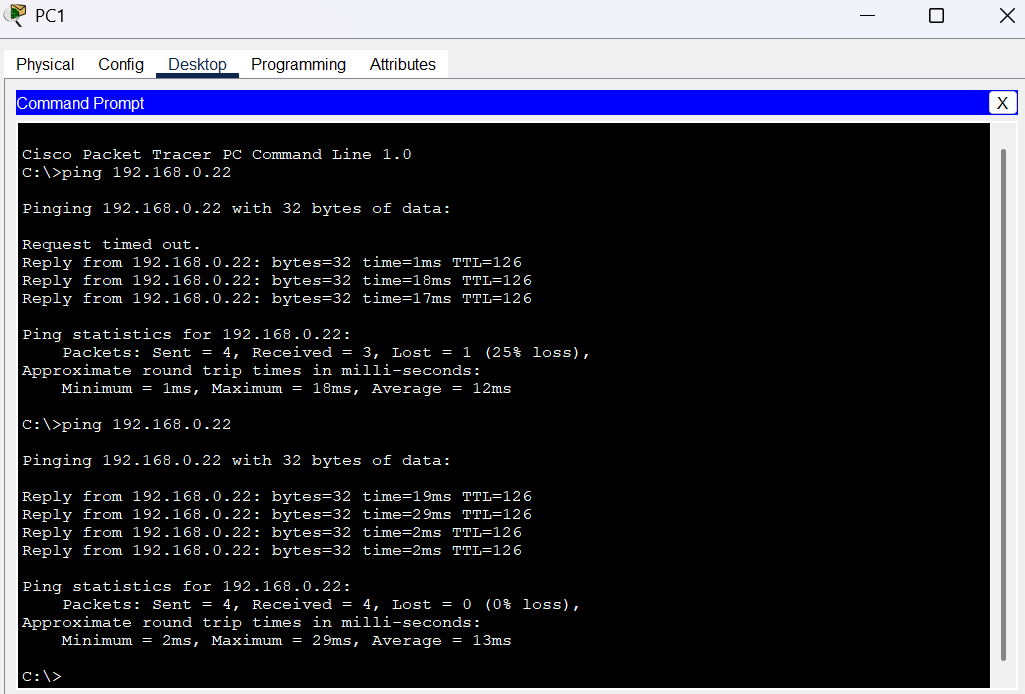1025x694 pixels.
Task: Select the Desktop tab
Action: click(x=197, y=64)
